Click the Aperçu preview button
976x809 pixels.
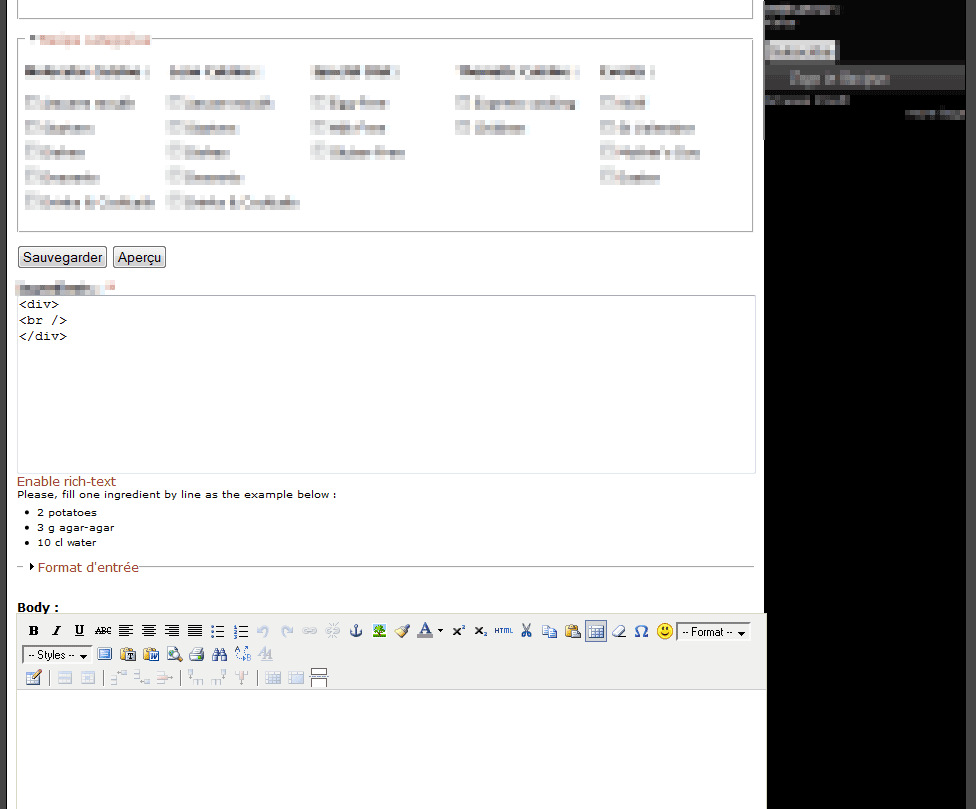coord(139,257)
